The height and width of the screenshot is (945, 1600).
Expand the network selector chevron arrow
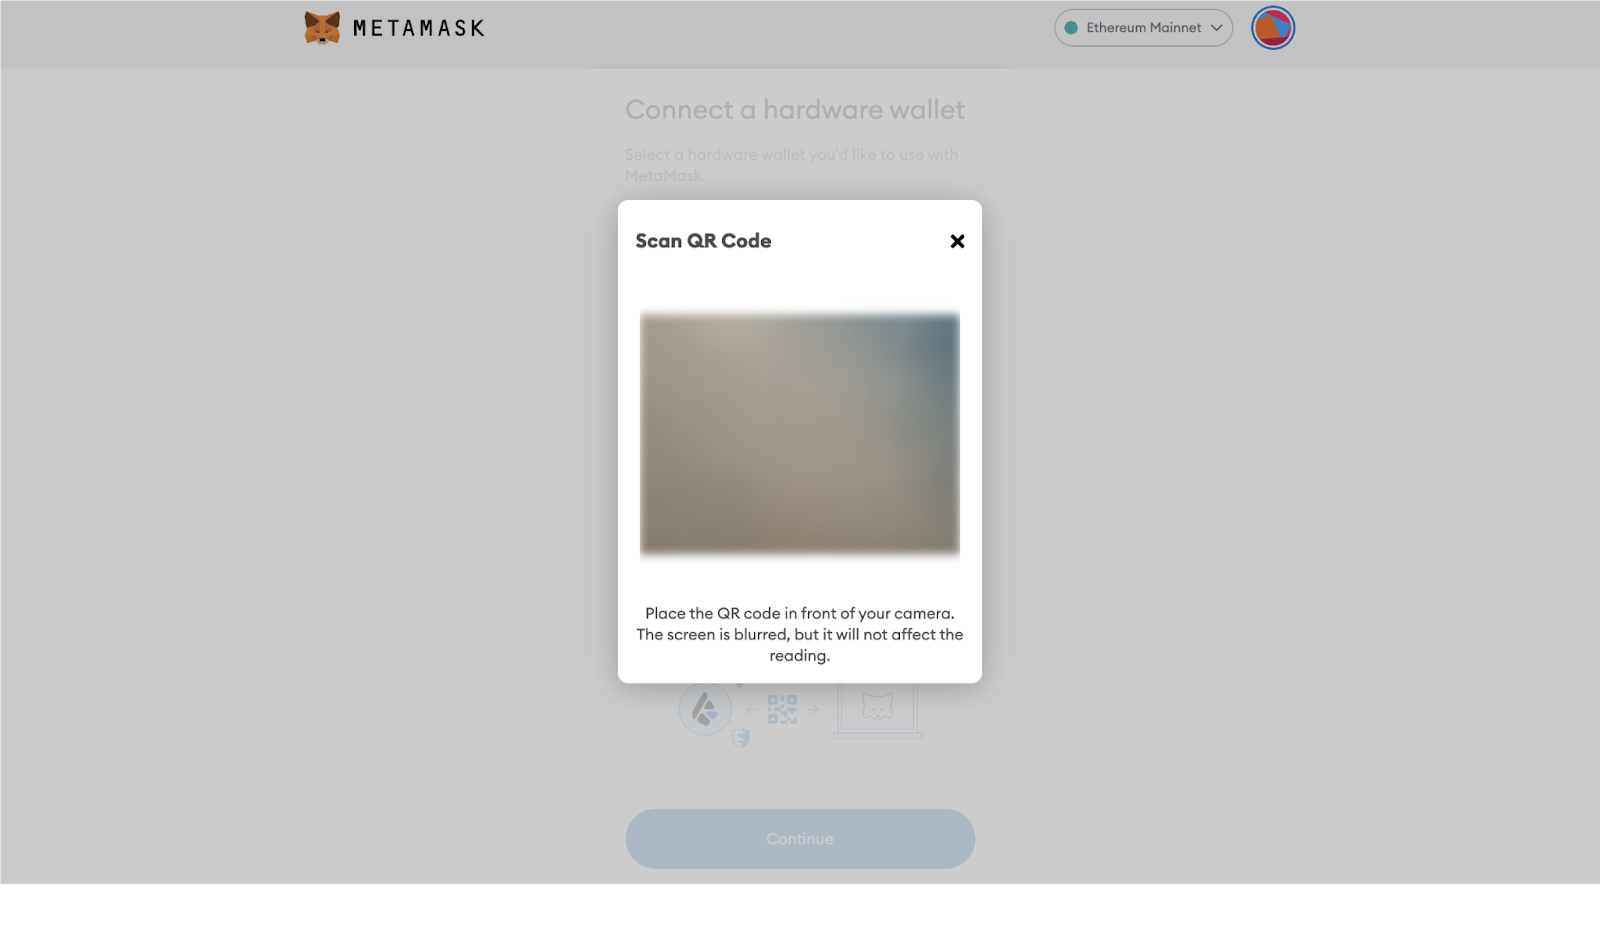pos(1216,28)
